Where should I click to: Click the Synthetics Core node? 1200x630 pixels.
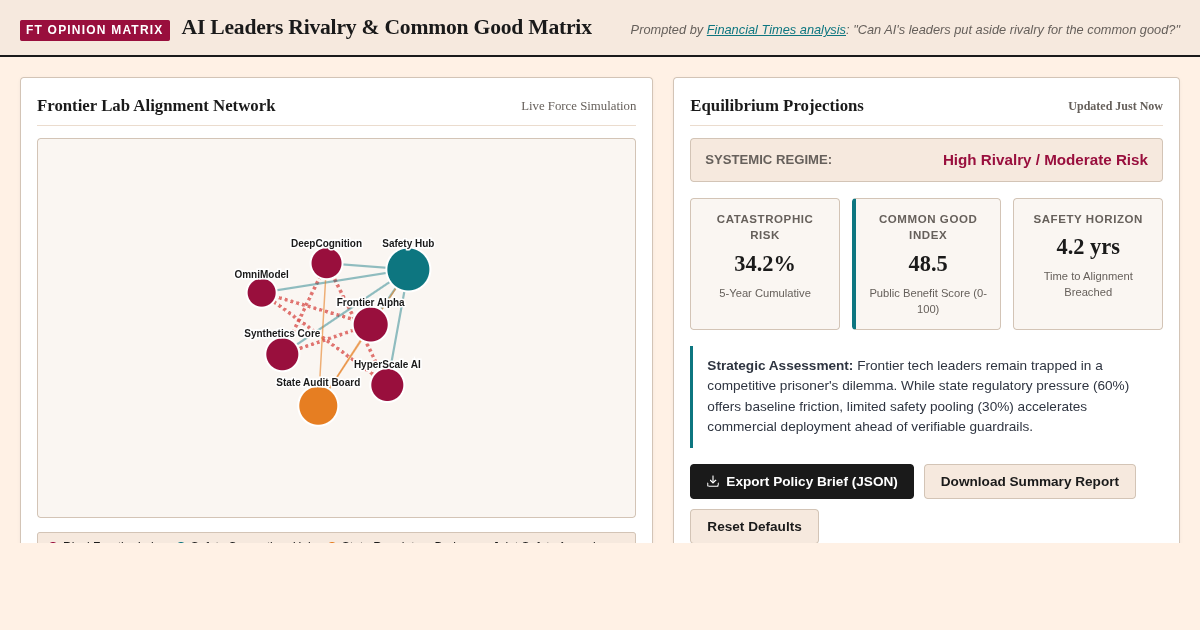tap(282, 354)
